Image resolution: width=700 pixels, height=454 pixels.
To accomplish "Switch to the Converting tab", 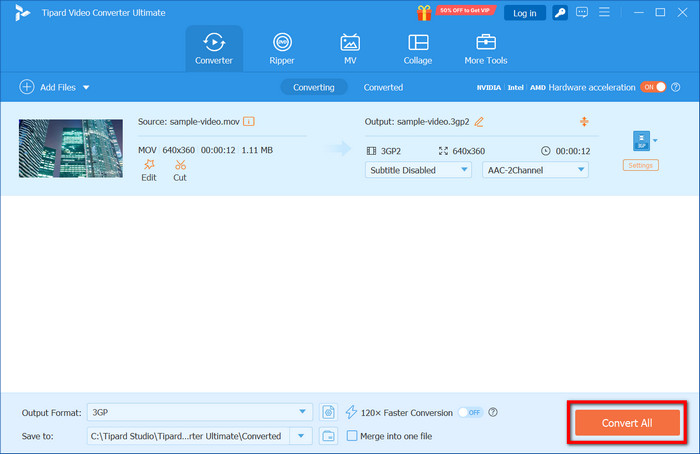I will [x=314, y=87].
